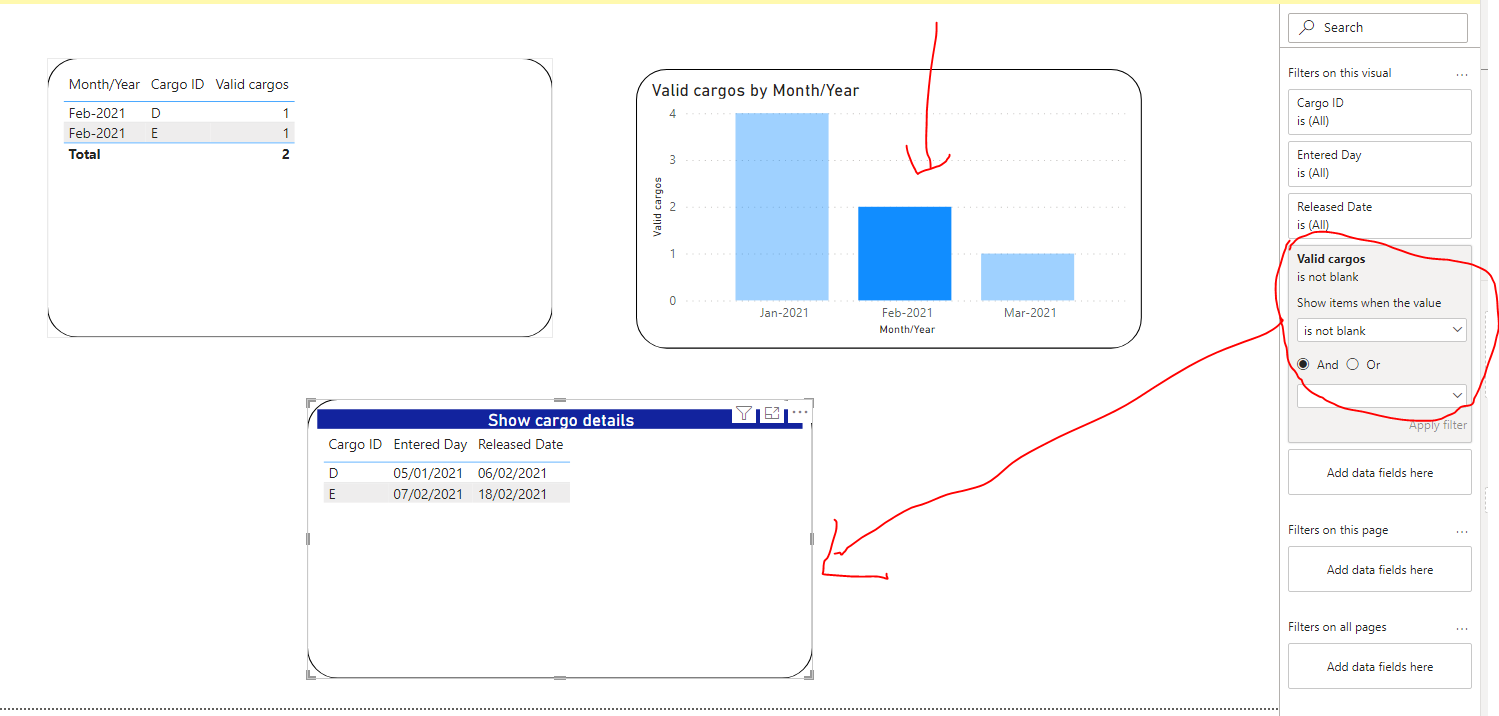Click the Jan-2021 axis label
Image resolution: width=1499 pixels, height=716 pixels.
(x=783, y=313)
